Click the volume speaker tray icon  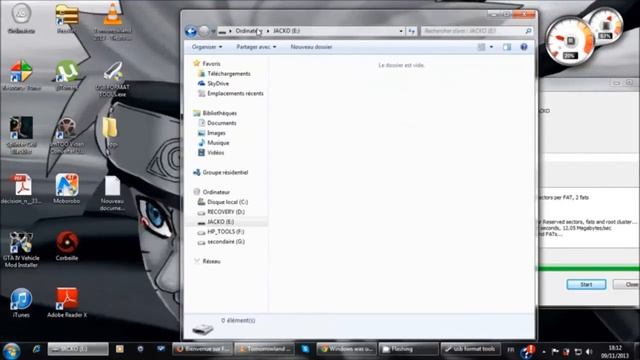click(x=589, y=351)
